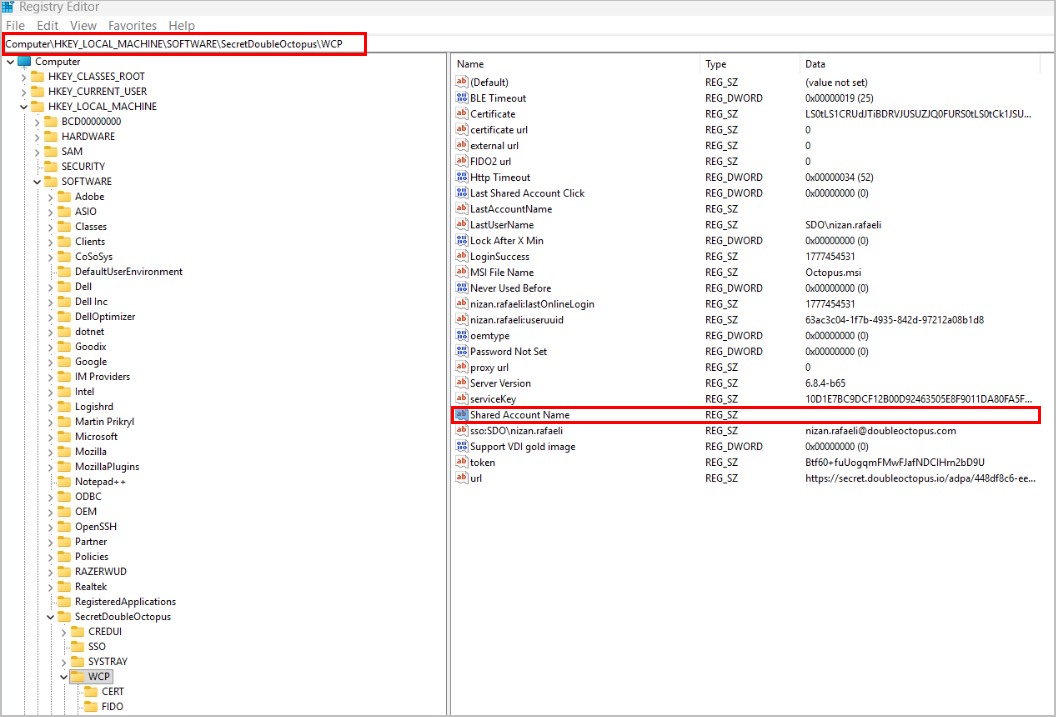The height and width of the screenshot is (717, 1056).
Task: Open the Edit menu
Action: 47,26
